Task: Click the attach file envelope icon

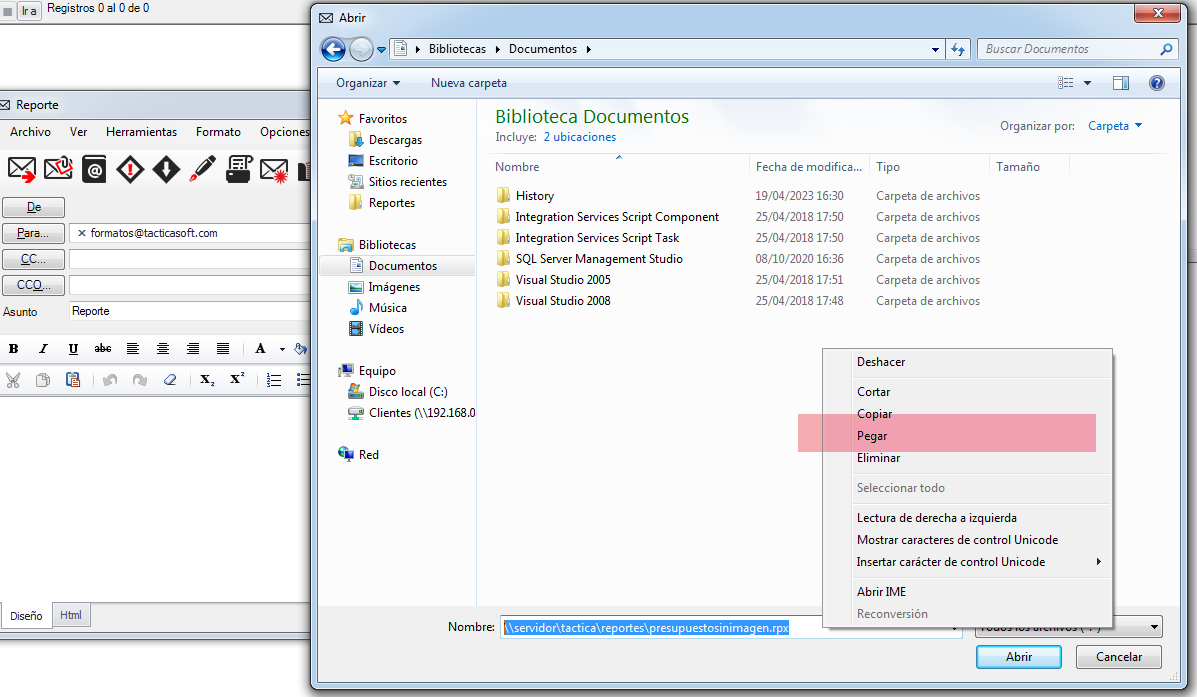Action: pos(58,169)
